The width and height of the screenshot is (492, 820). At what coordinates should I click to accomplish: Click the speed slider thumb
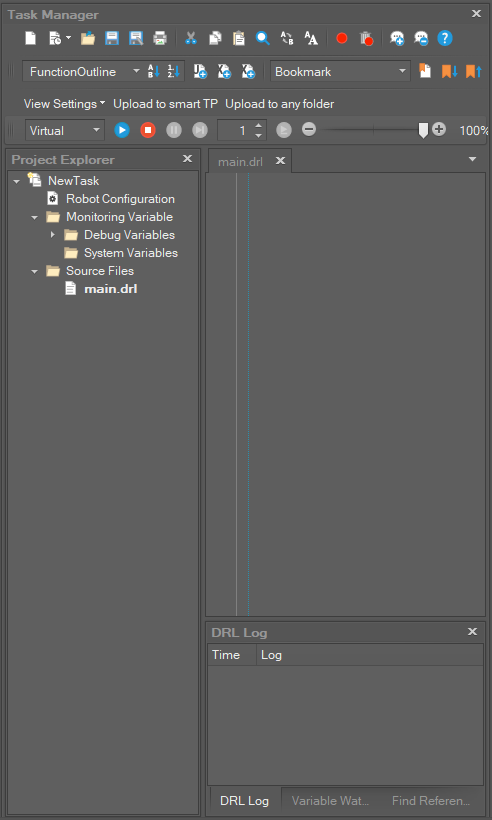tap(423, 131)
